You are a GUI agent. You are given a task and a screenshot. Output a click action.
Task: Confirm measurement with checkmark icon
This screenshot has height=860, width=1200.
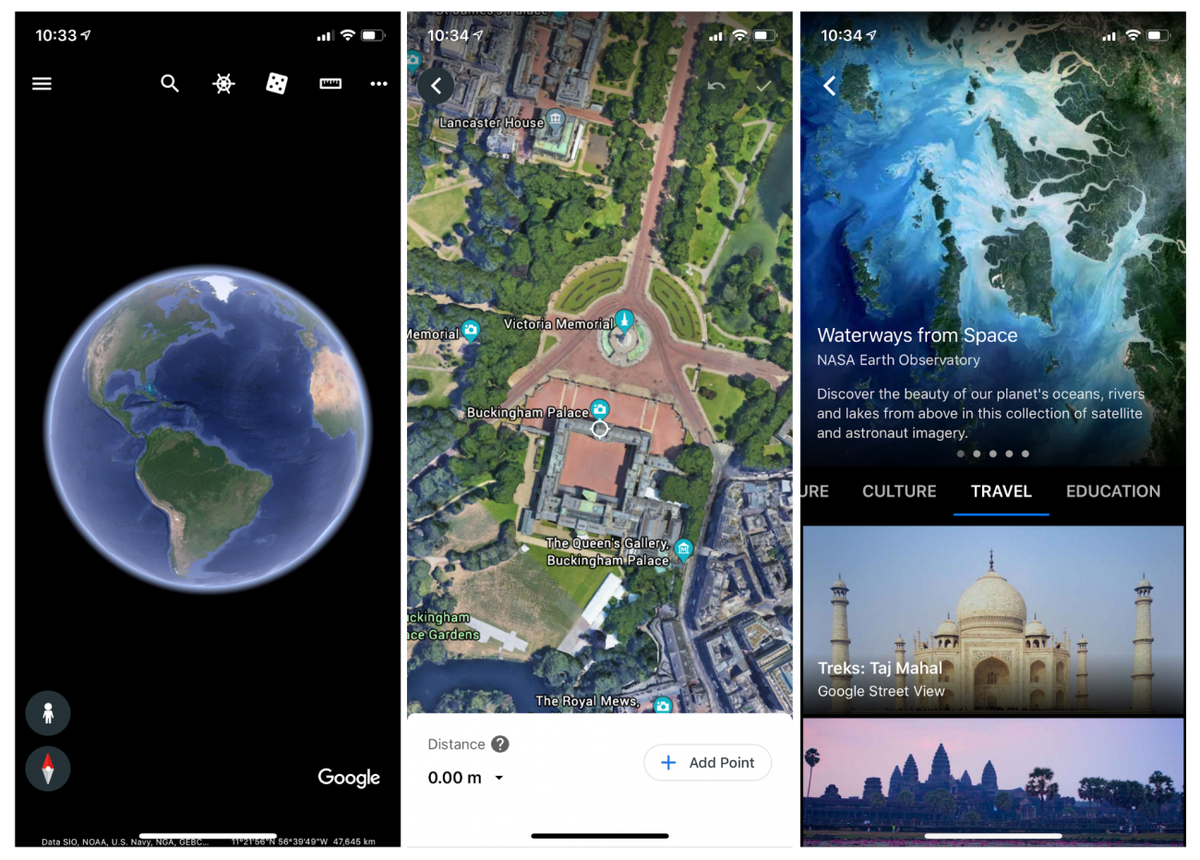tap(764, 87)
